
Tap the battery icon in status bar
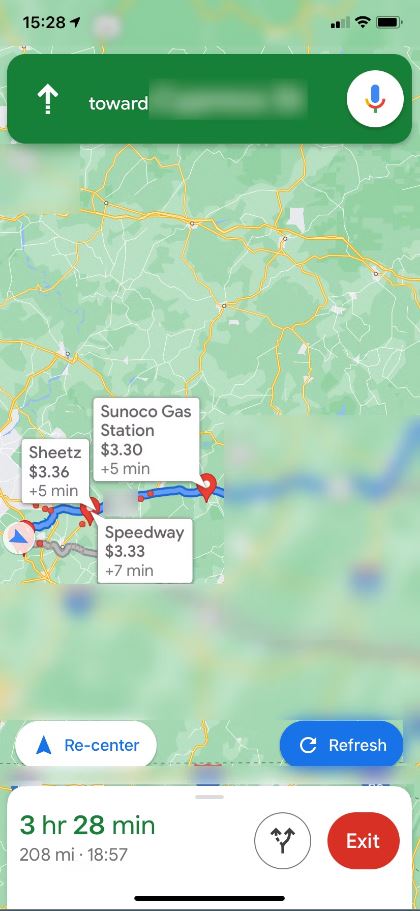click(x=389, y=23)
